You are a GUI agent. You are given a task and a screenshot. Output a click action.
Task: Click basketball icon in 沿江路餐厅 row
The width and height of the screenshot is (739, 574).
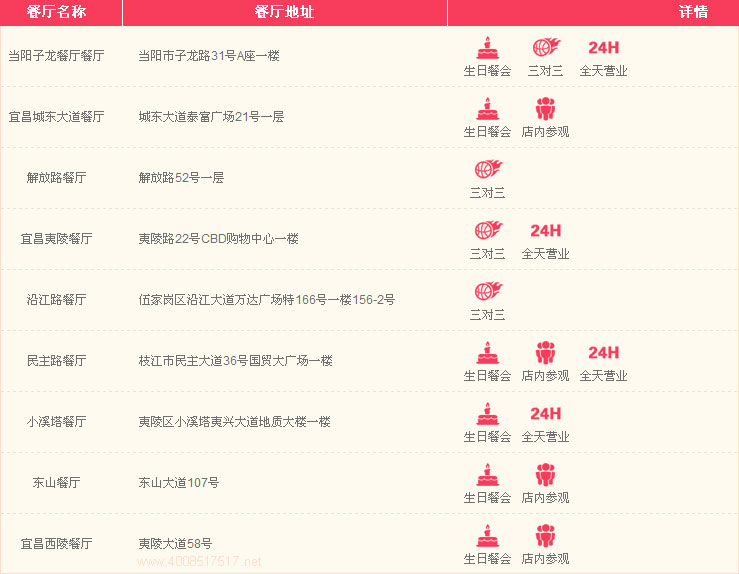point(488,291)
